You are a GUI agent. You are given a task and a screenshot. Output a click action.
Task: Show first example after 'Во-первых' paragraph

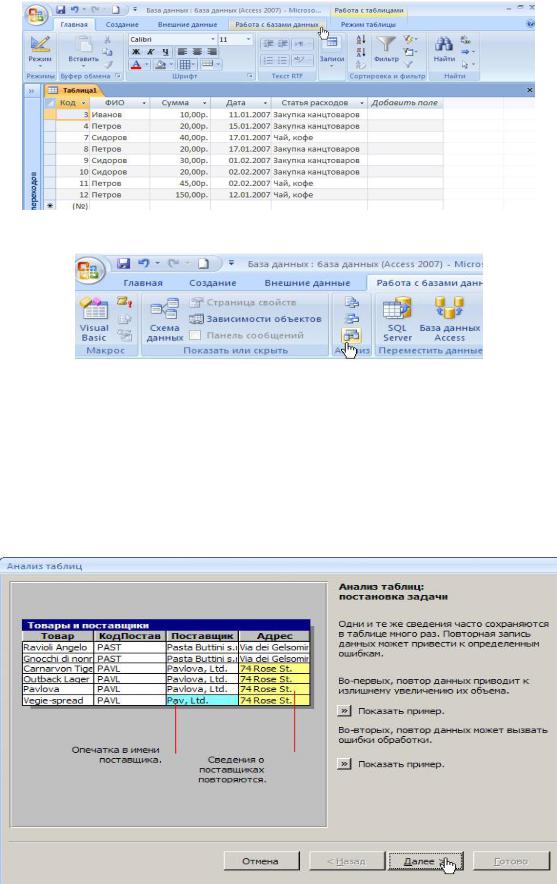[344, 710]
